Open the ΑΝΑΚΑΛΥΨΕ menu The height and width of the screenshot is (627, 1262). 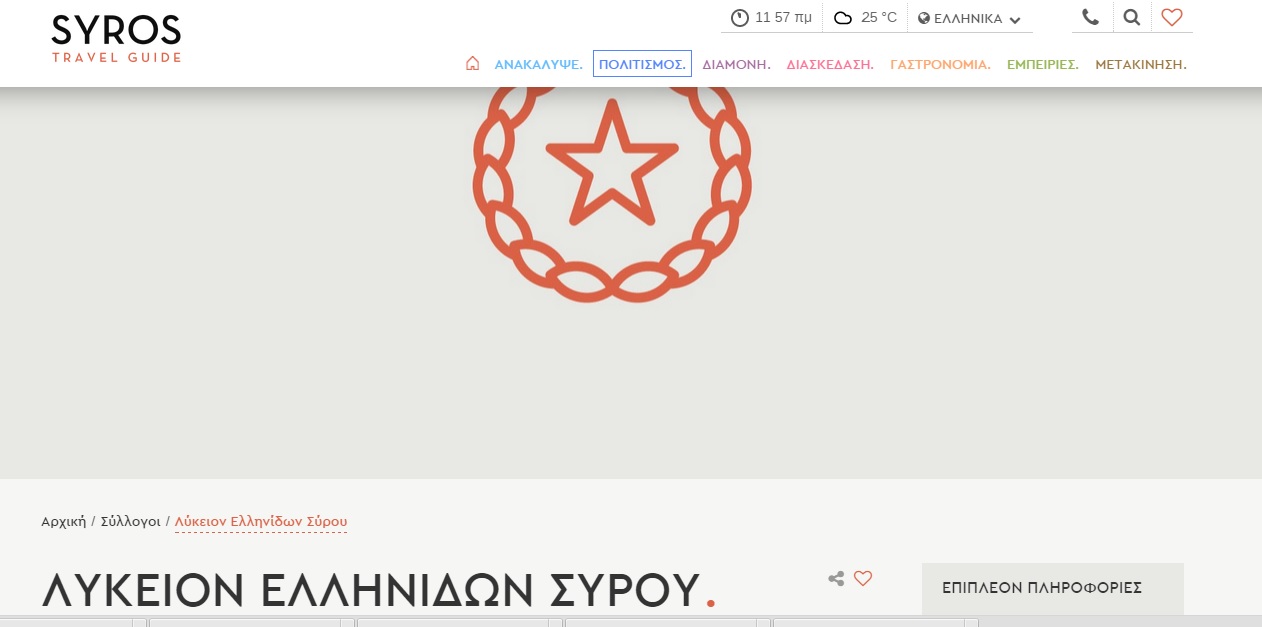click(538, 64)
